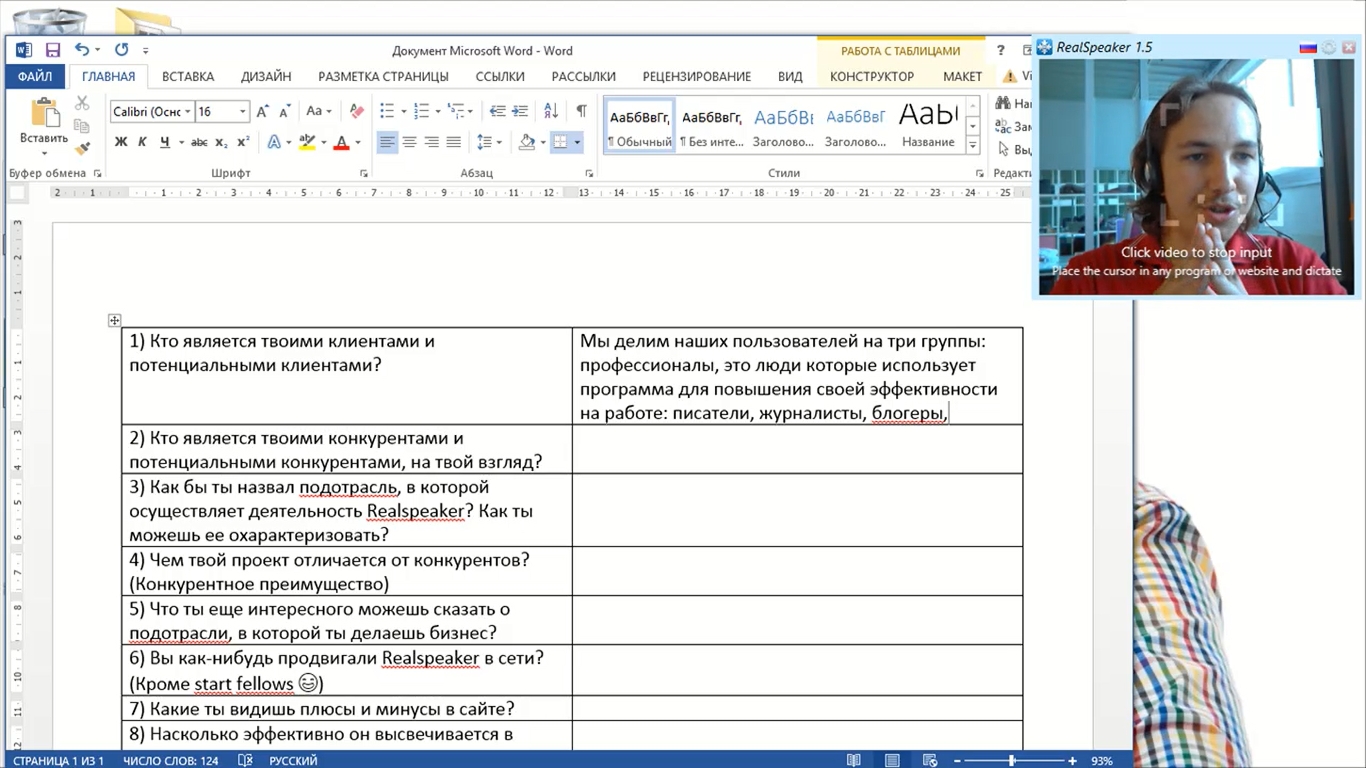Click the ЧИСЛО СЛОВ: 124 status indicator

(x=171, y=761)
